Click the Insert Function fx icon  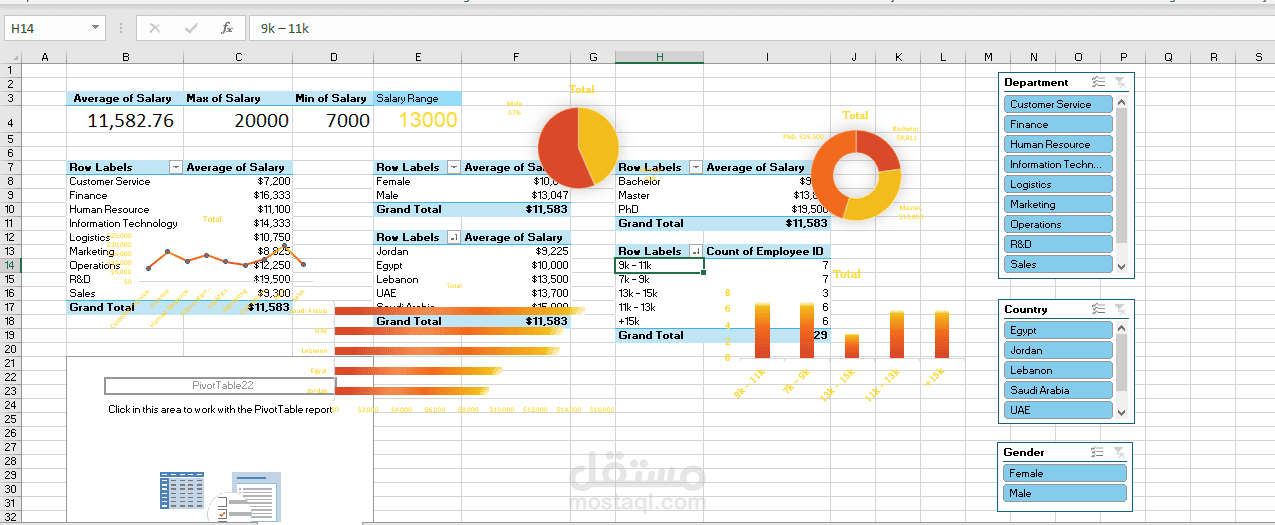[227, 28]
